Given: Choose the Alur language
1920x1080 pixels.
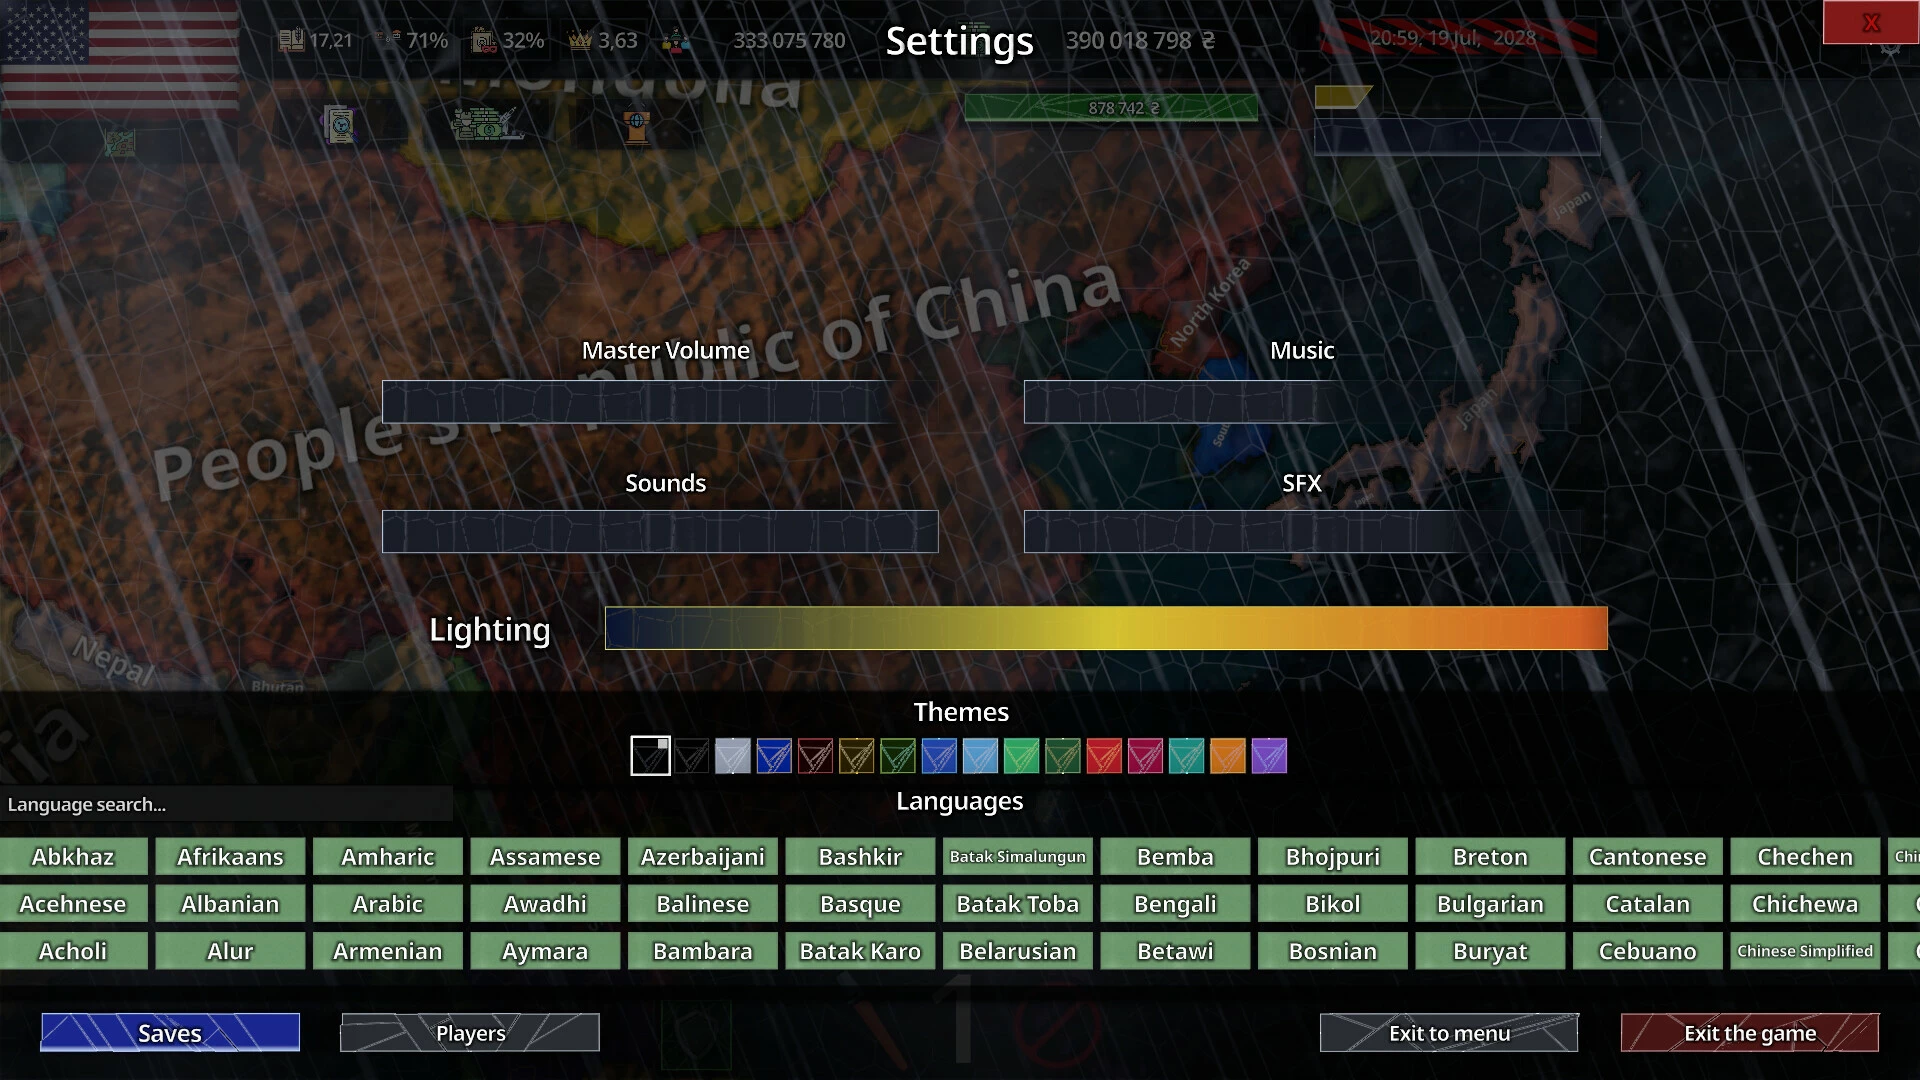Looking at the screenshot, I should 230,951.
